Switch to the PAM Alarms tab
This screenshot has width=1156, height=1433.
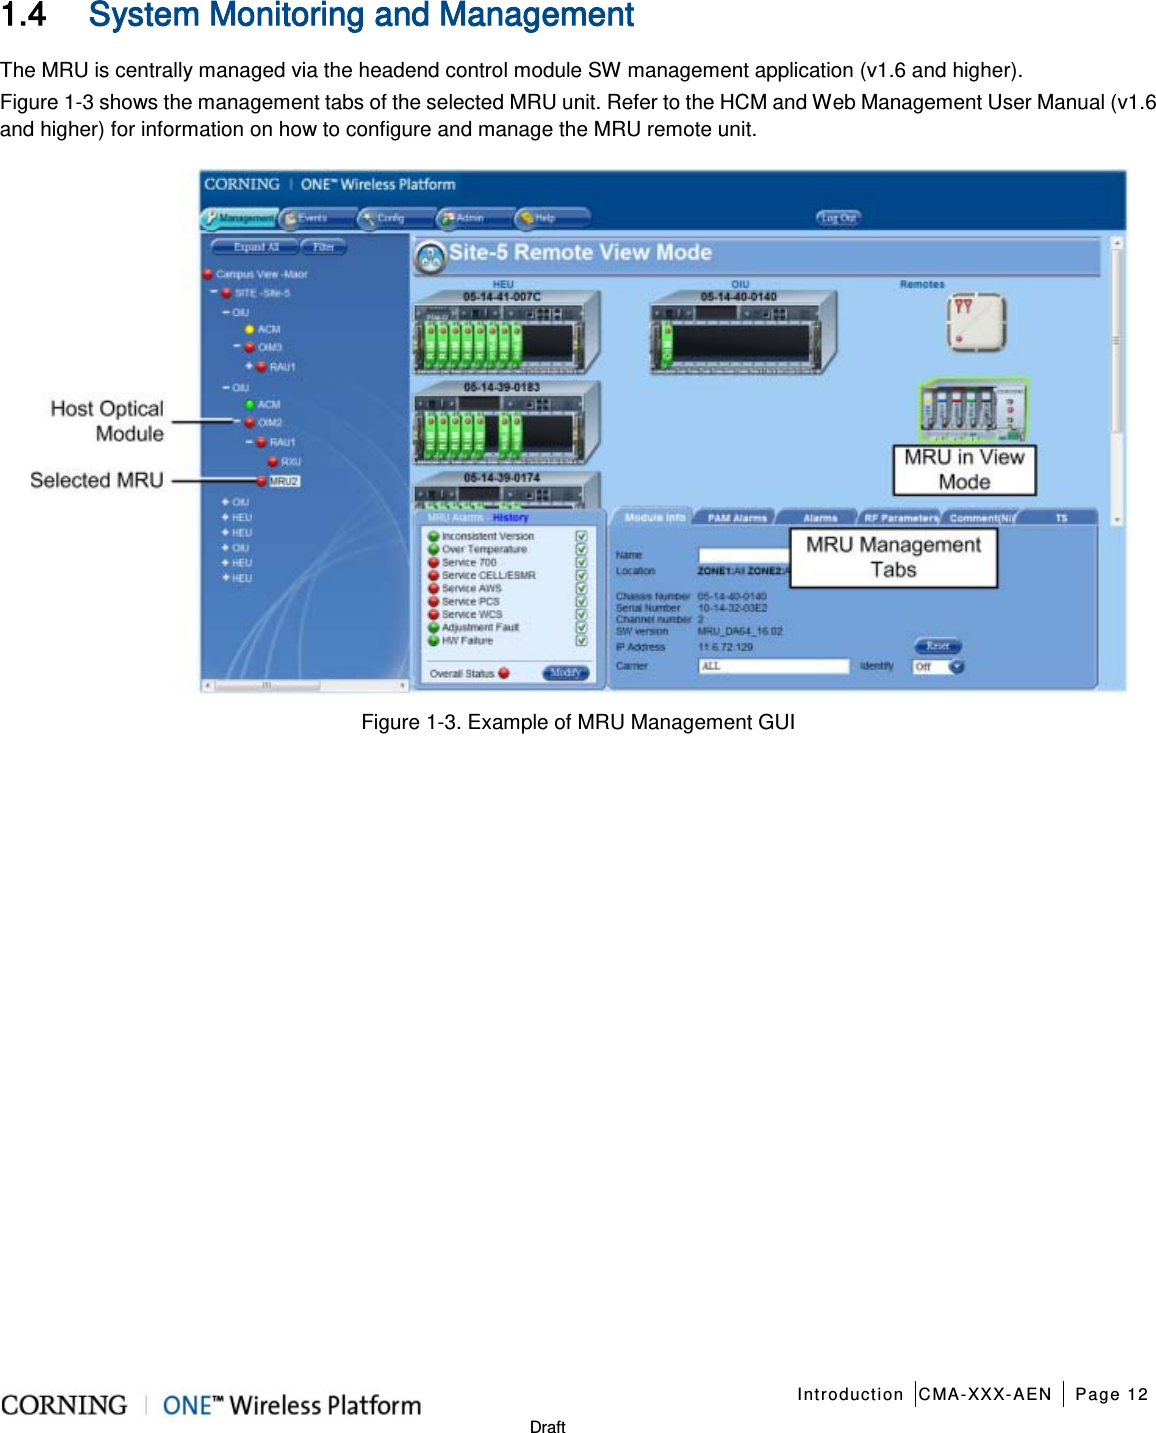point(737,517)
